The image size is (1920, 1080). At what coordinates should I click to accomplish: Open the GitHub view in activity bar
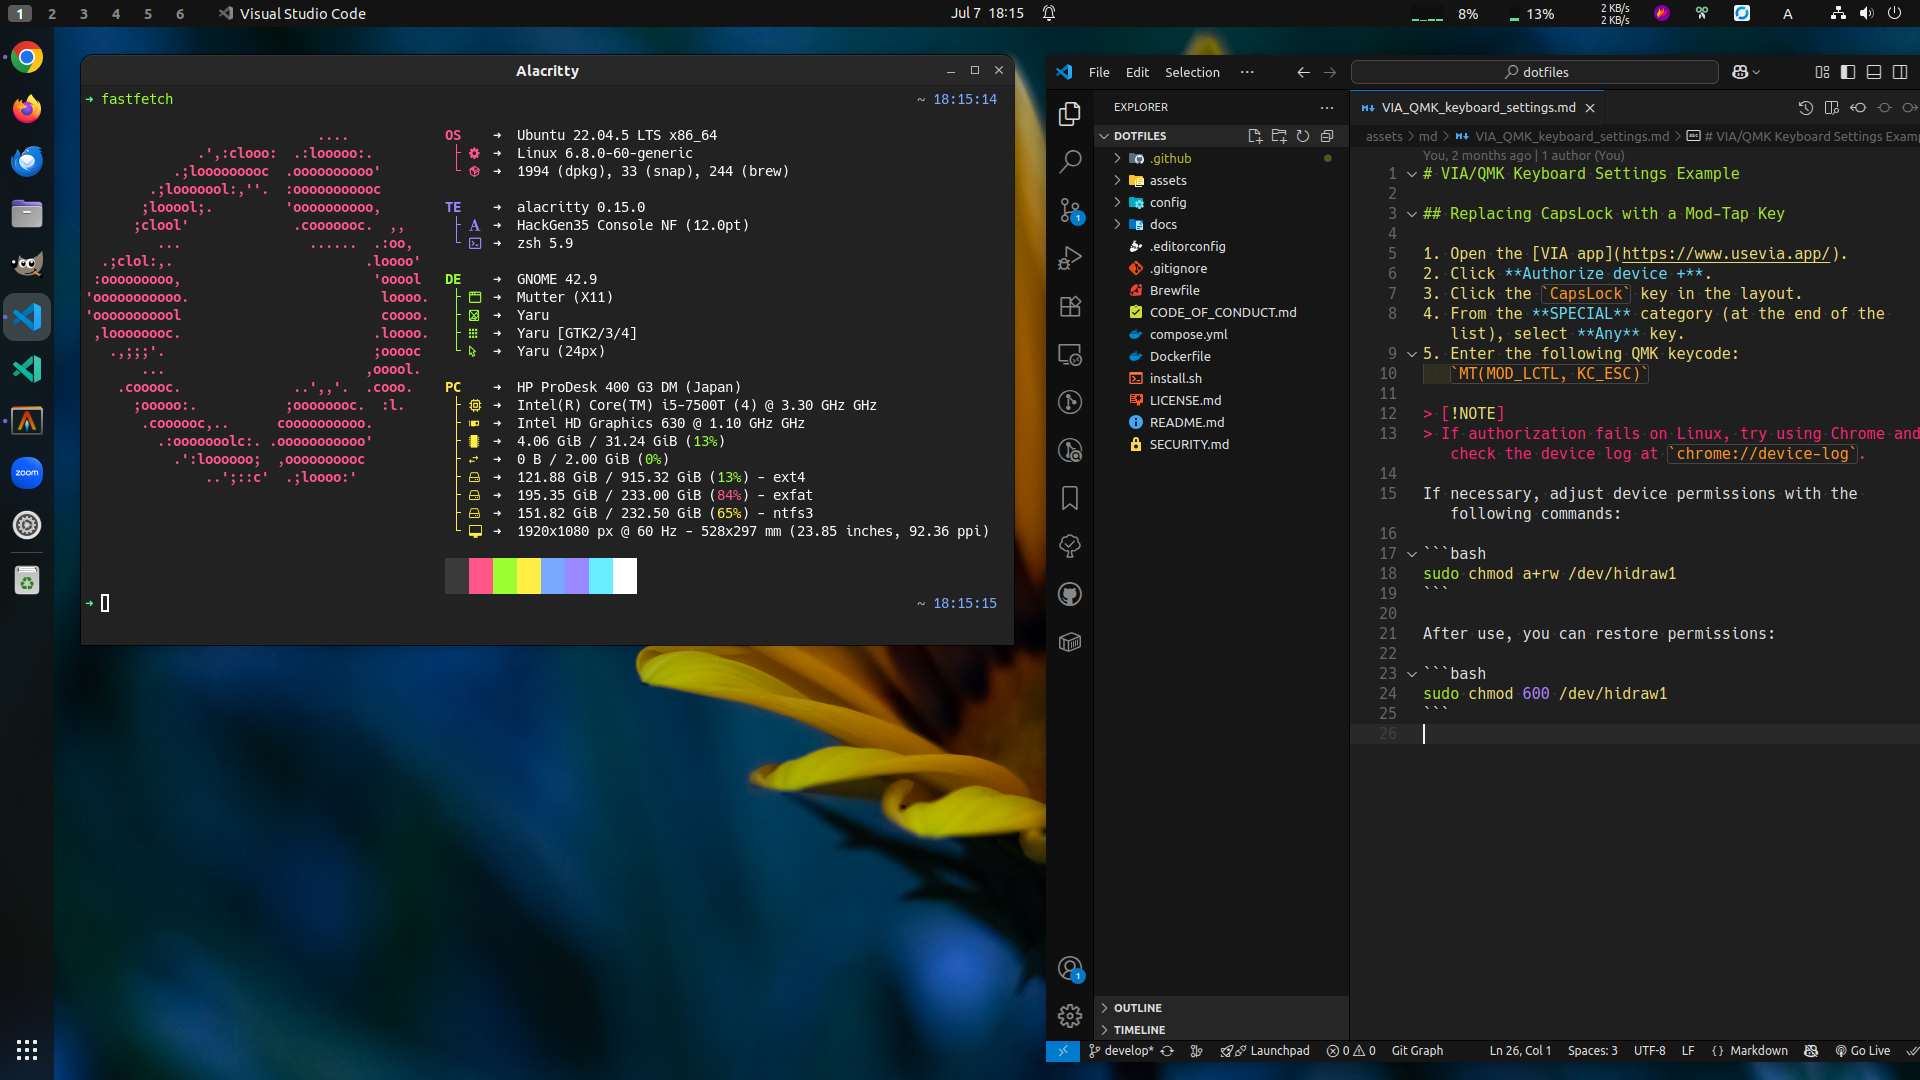1070,594
